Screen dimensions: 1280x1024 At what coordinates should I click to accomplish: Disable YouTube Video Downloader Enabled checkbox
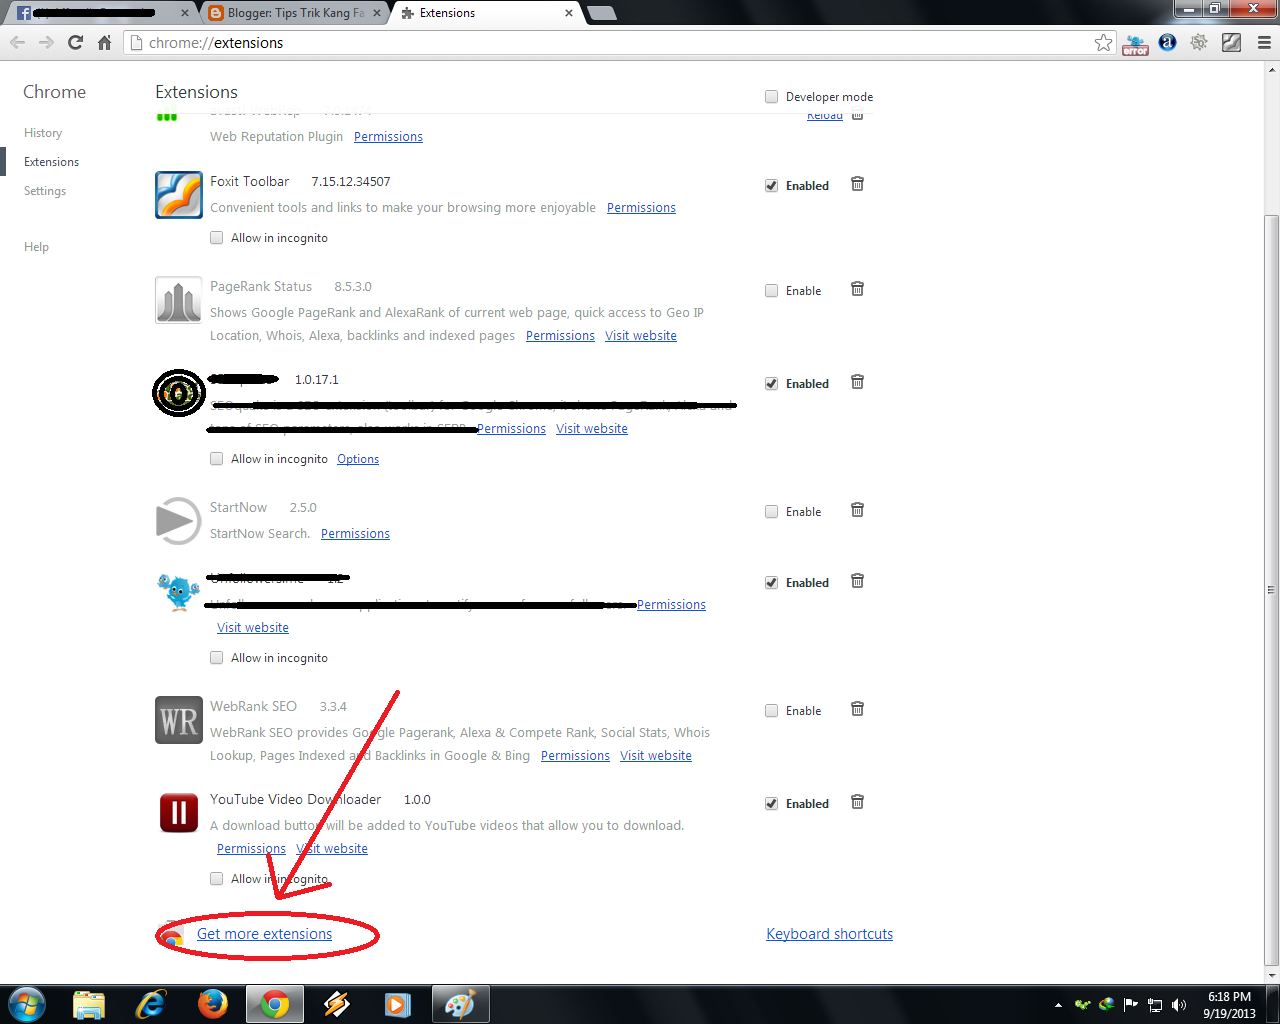click(771, 804)
